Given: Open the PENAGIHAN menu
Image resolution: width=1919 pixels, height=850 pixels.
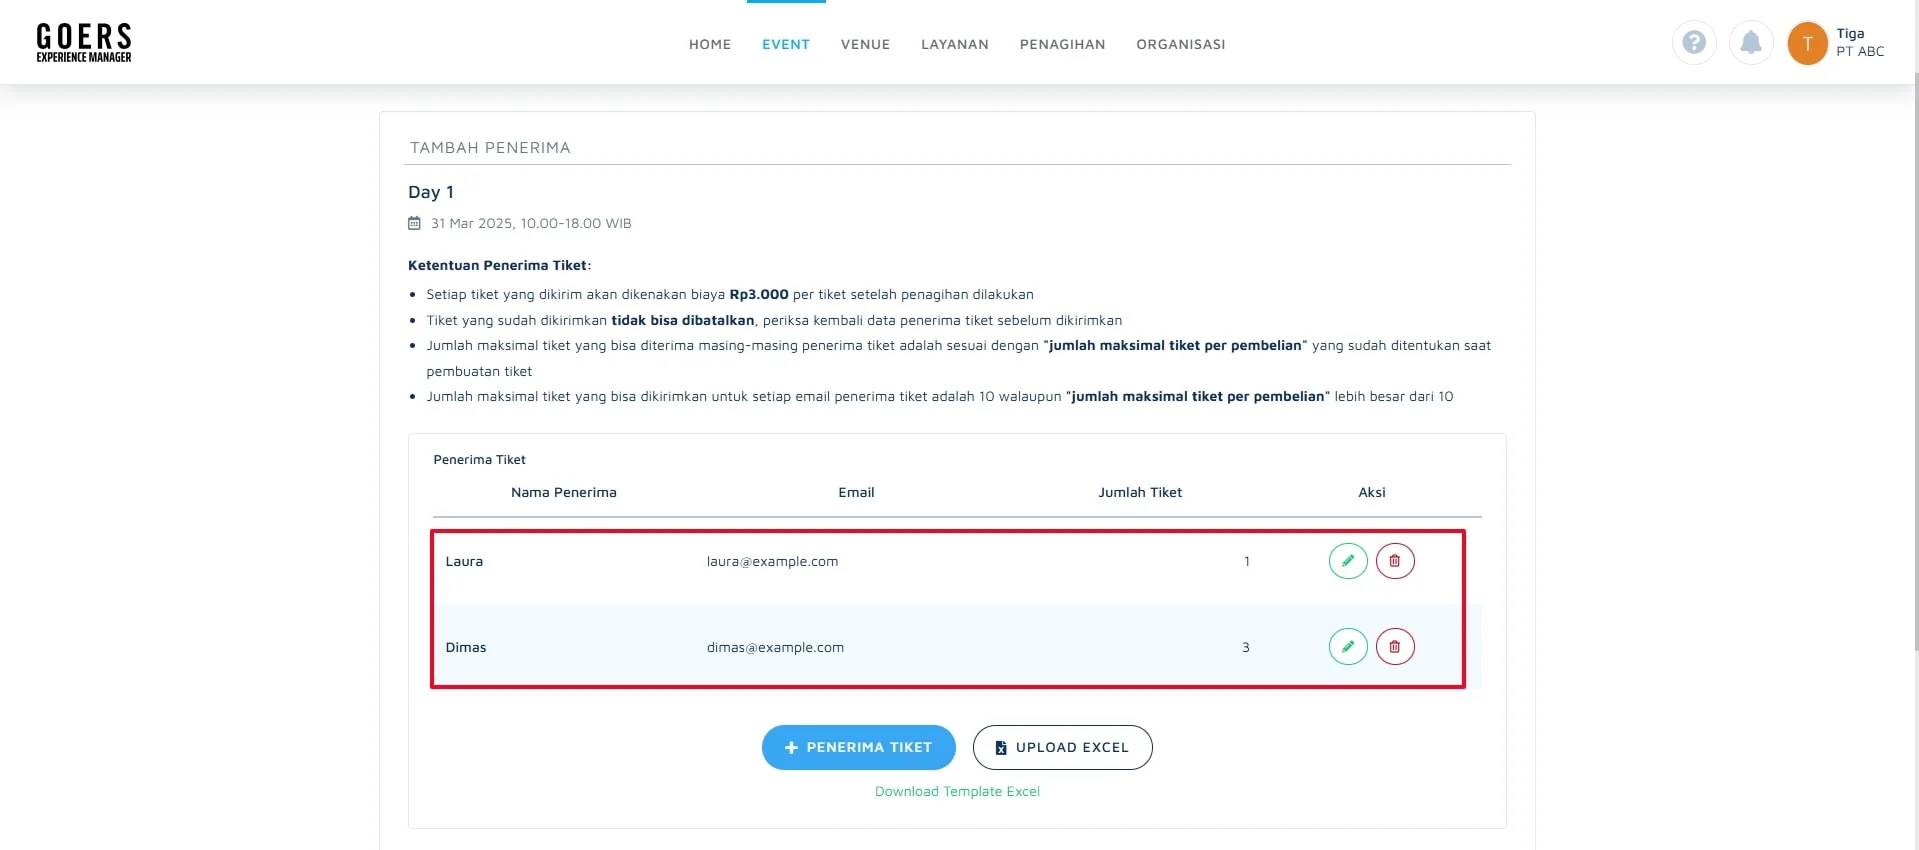Looking at the screenshot, I should click(1062, 44).
